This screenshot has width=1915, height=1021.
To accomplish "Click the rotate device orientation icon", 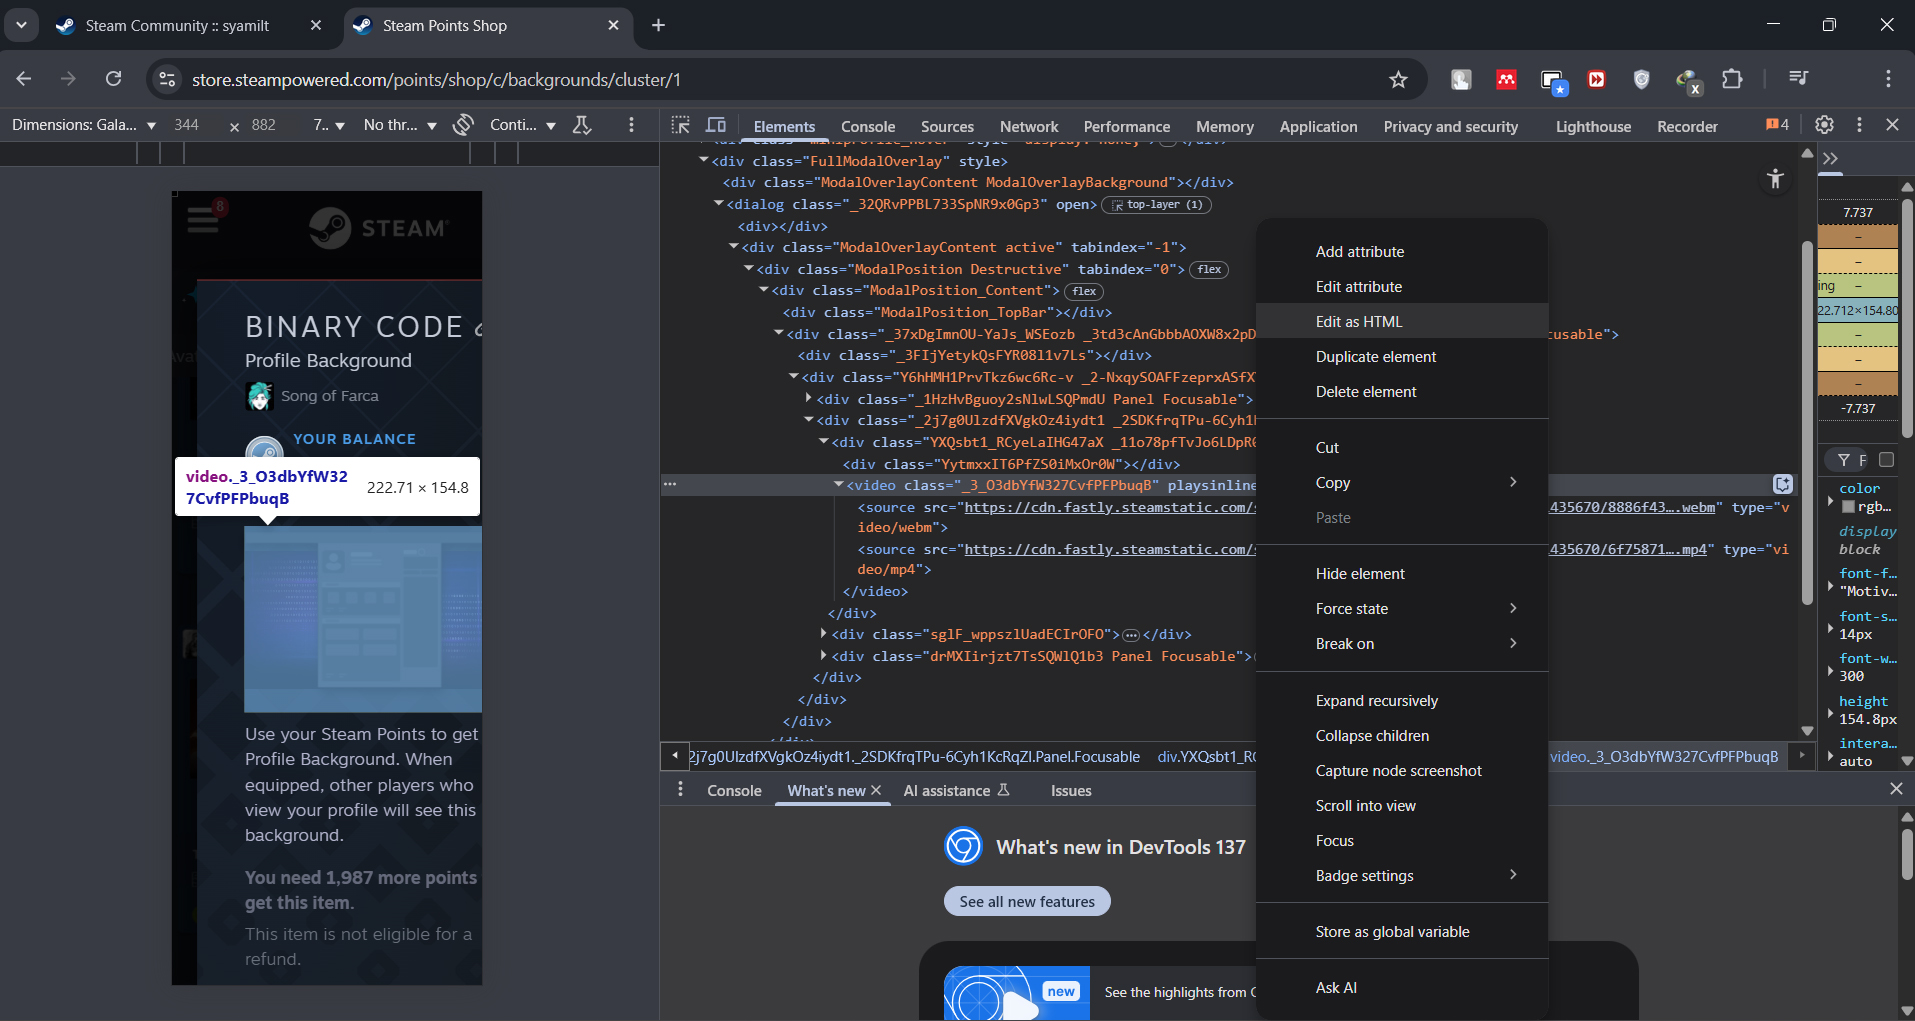I will coord(463,125).
